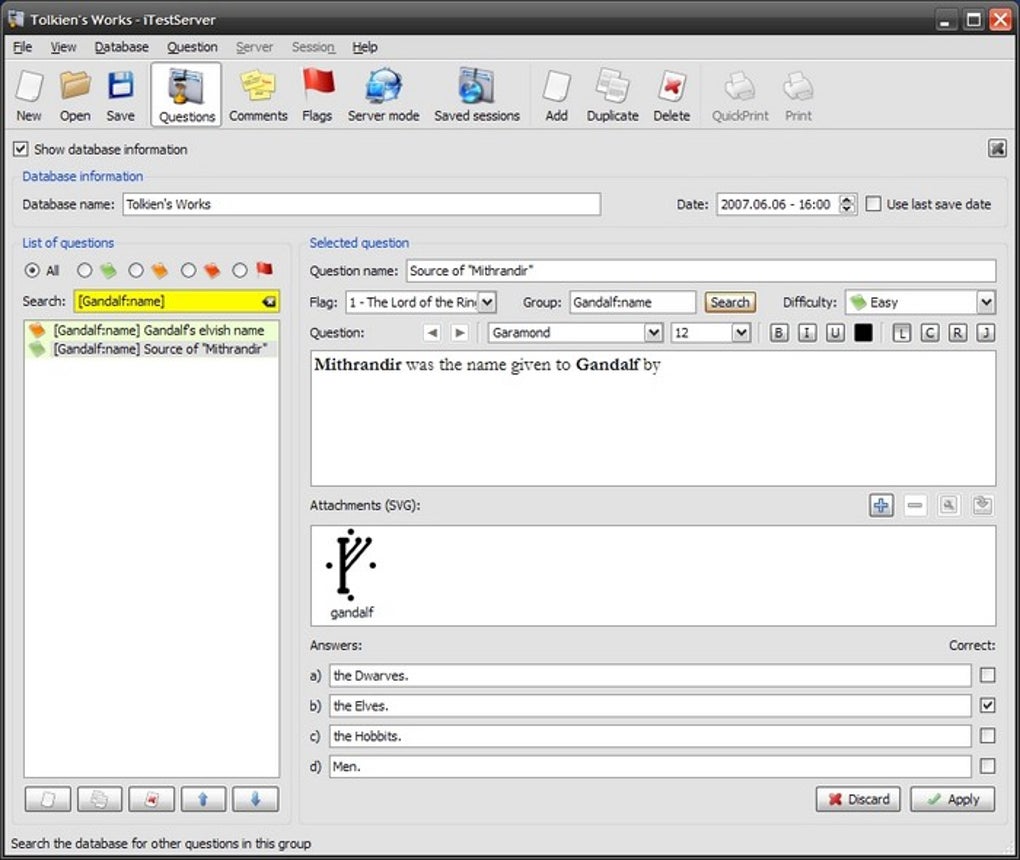Viewport: 1020px width, 860px height.
Task: Align question text right
Action: pos(958,333)
